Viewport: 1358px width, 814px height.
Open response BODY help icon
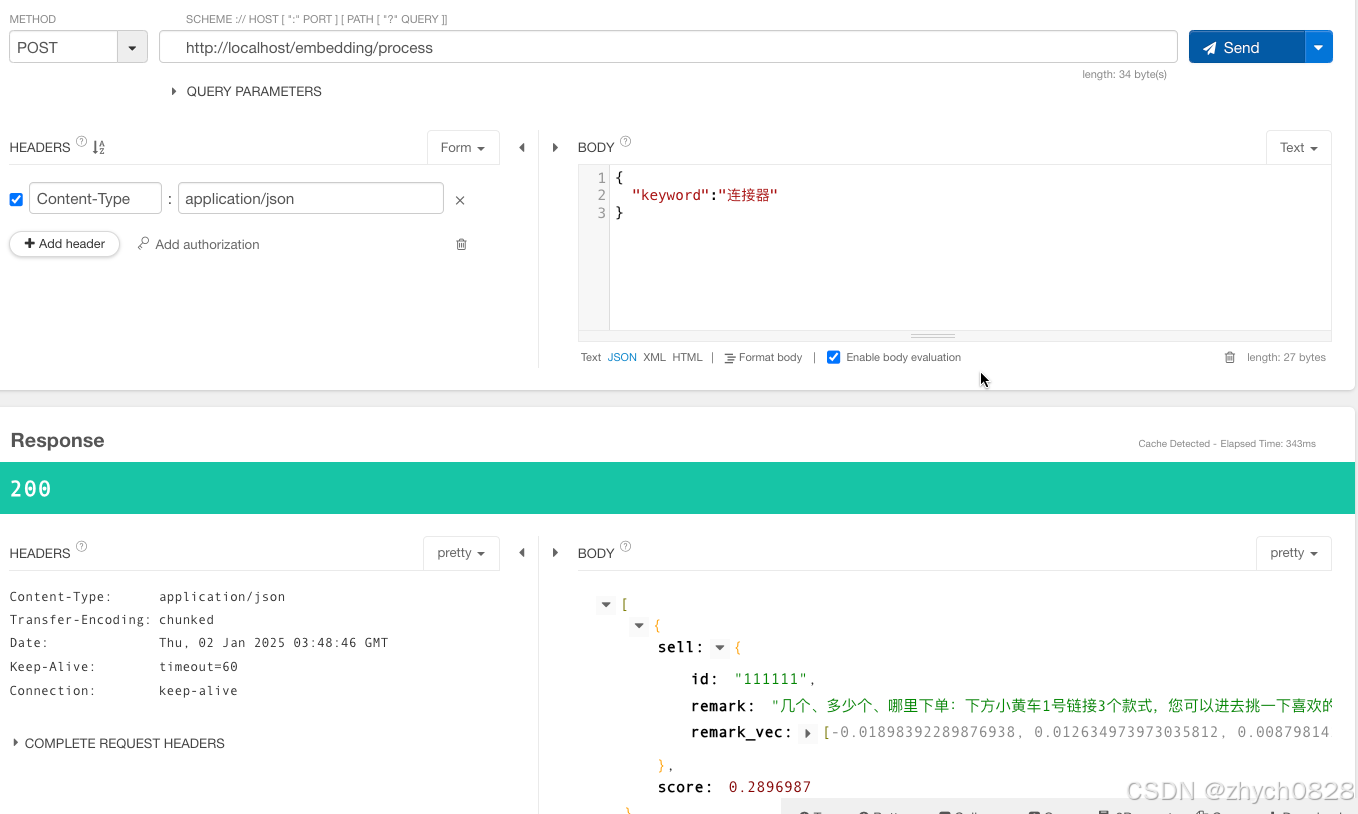pos(625,547)
